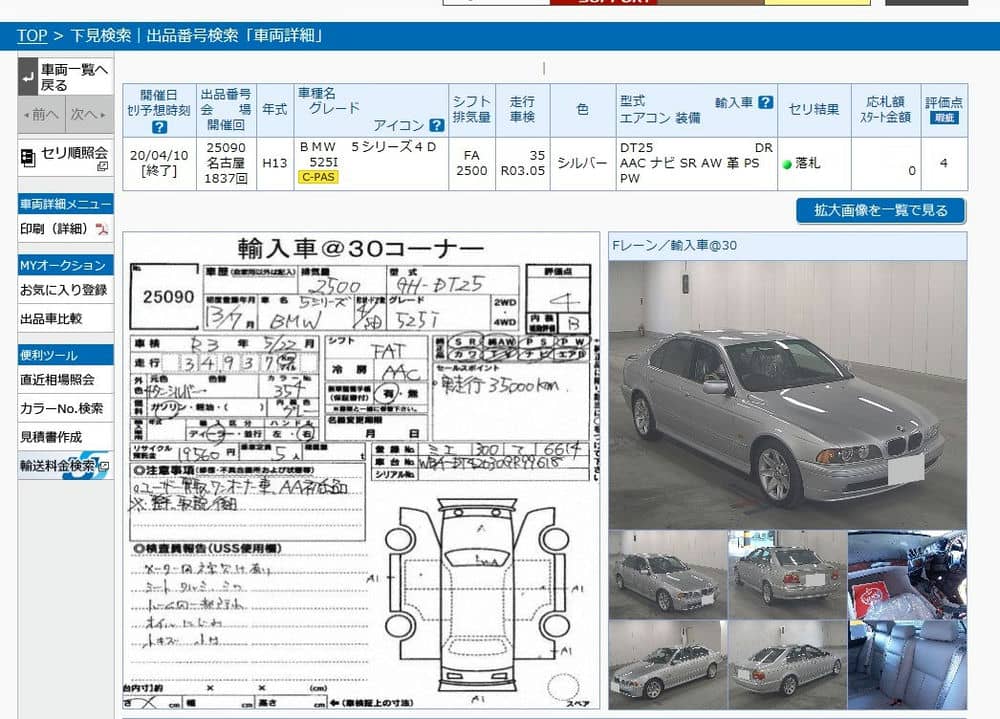The height and width of the screenshot is (719, 1000).
Task: Click external window icon beside 輸送料金検索
Action: pos(105,466)
